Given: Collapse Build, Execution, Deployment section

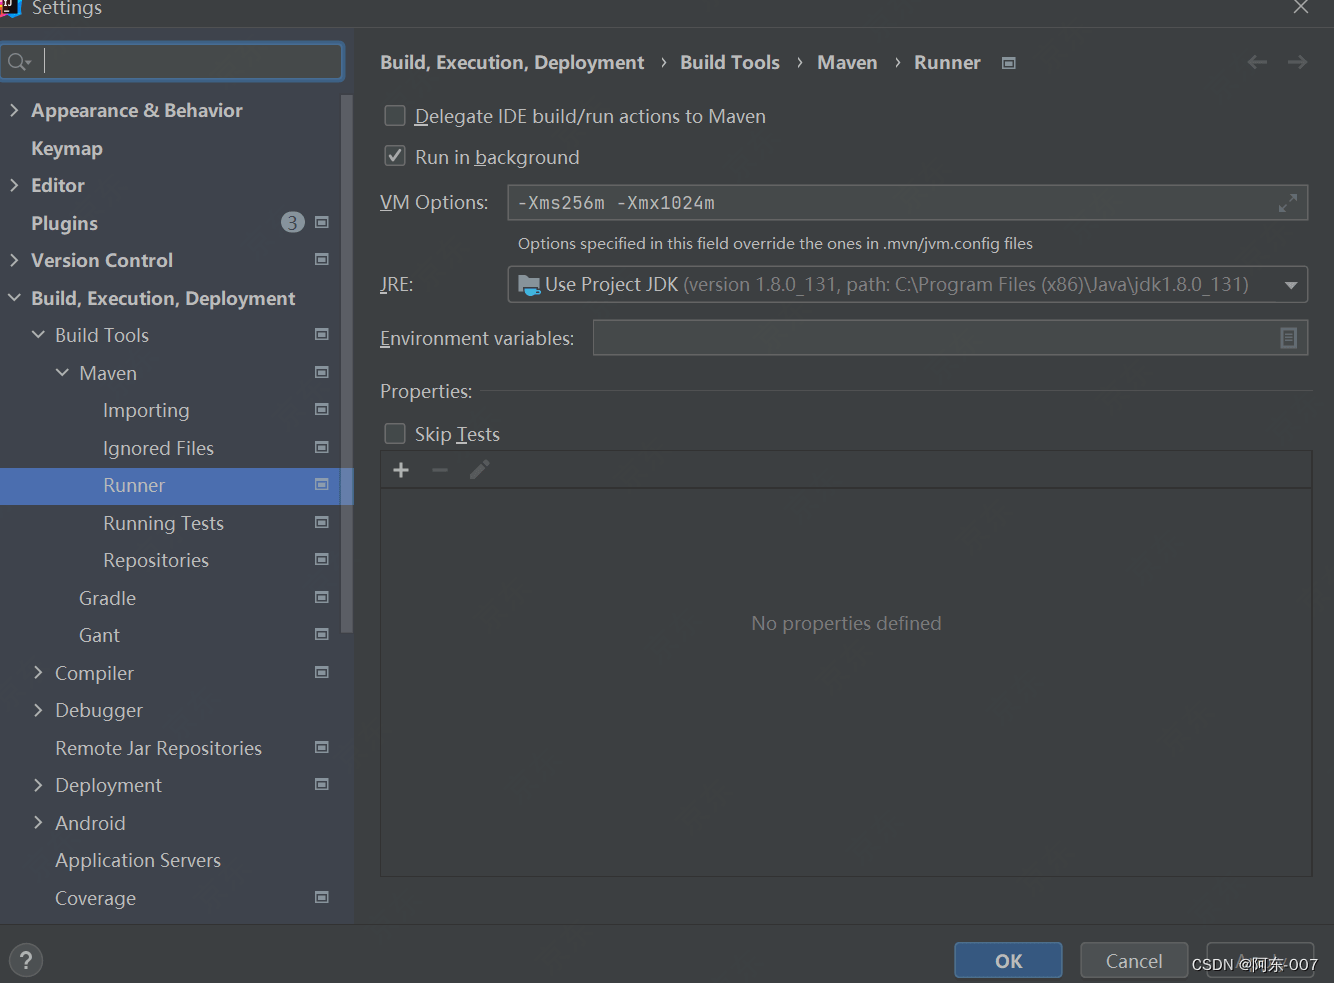Looking at the screenshot, I should [x=14, y=298].
